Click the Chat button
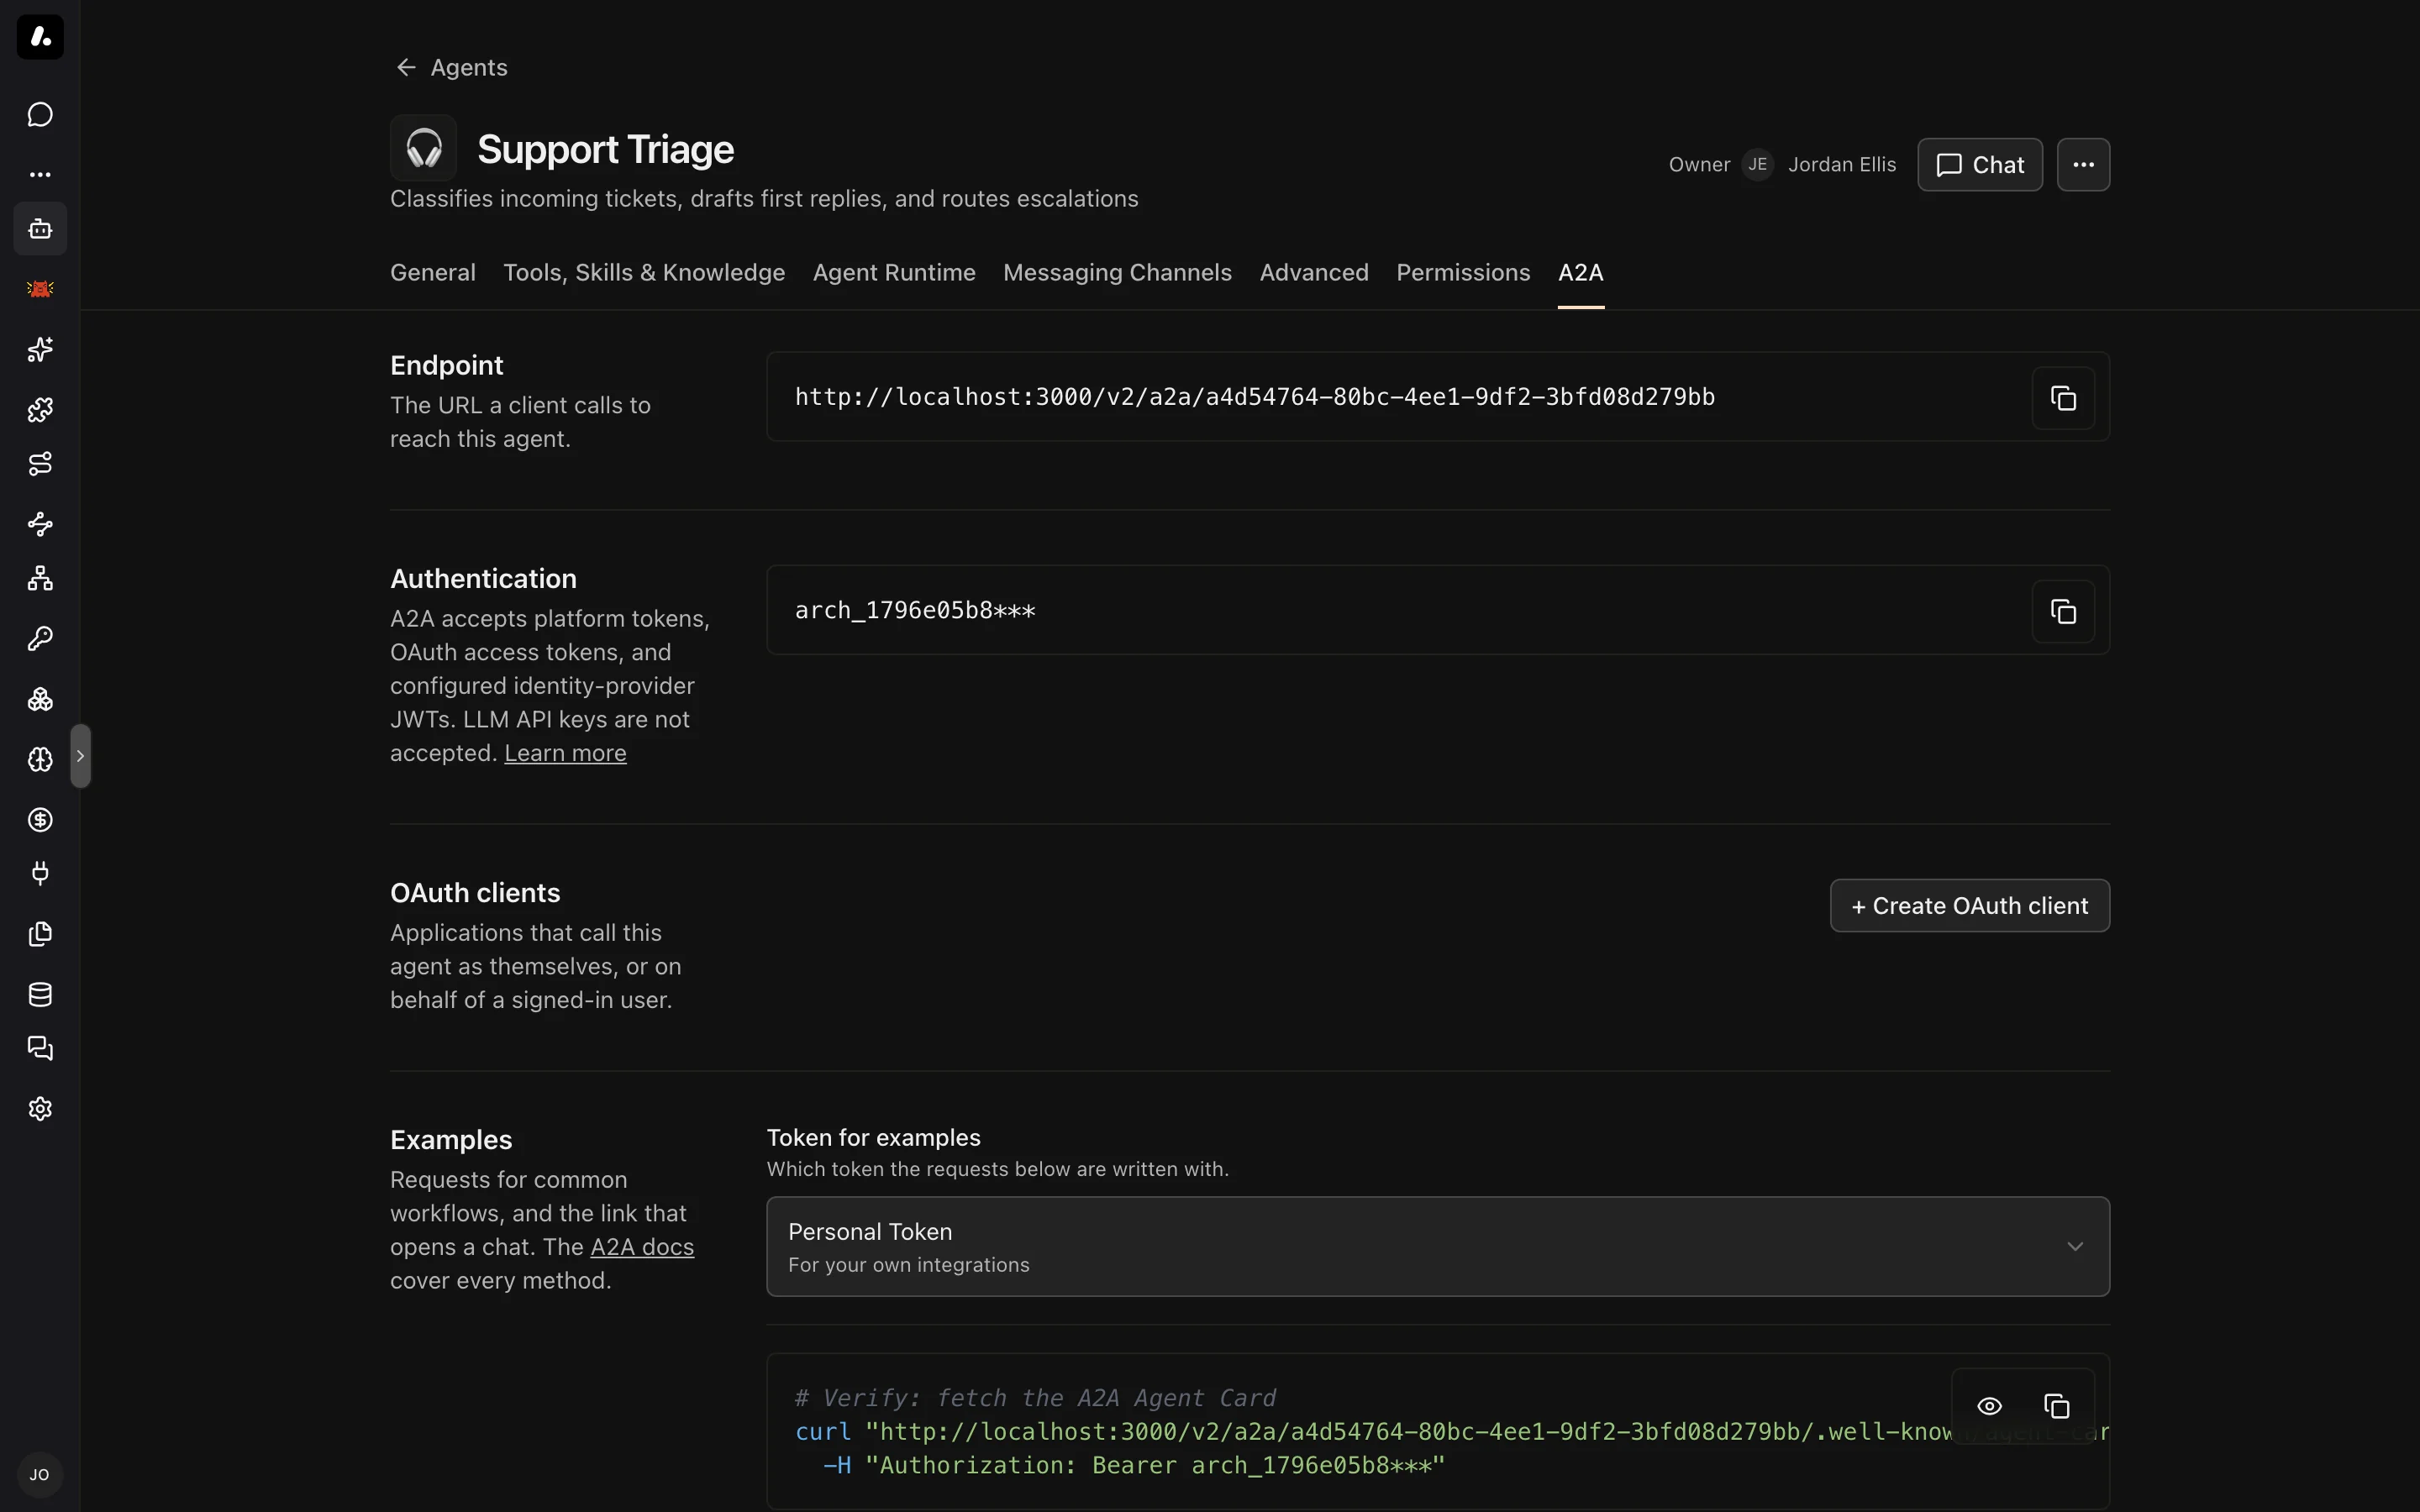 pyautogui.click(x=1980, y=165)
